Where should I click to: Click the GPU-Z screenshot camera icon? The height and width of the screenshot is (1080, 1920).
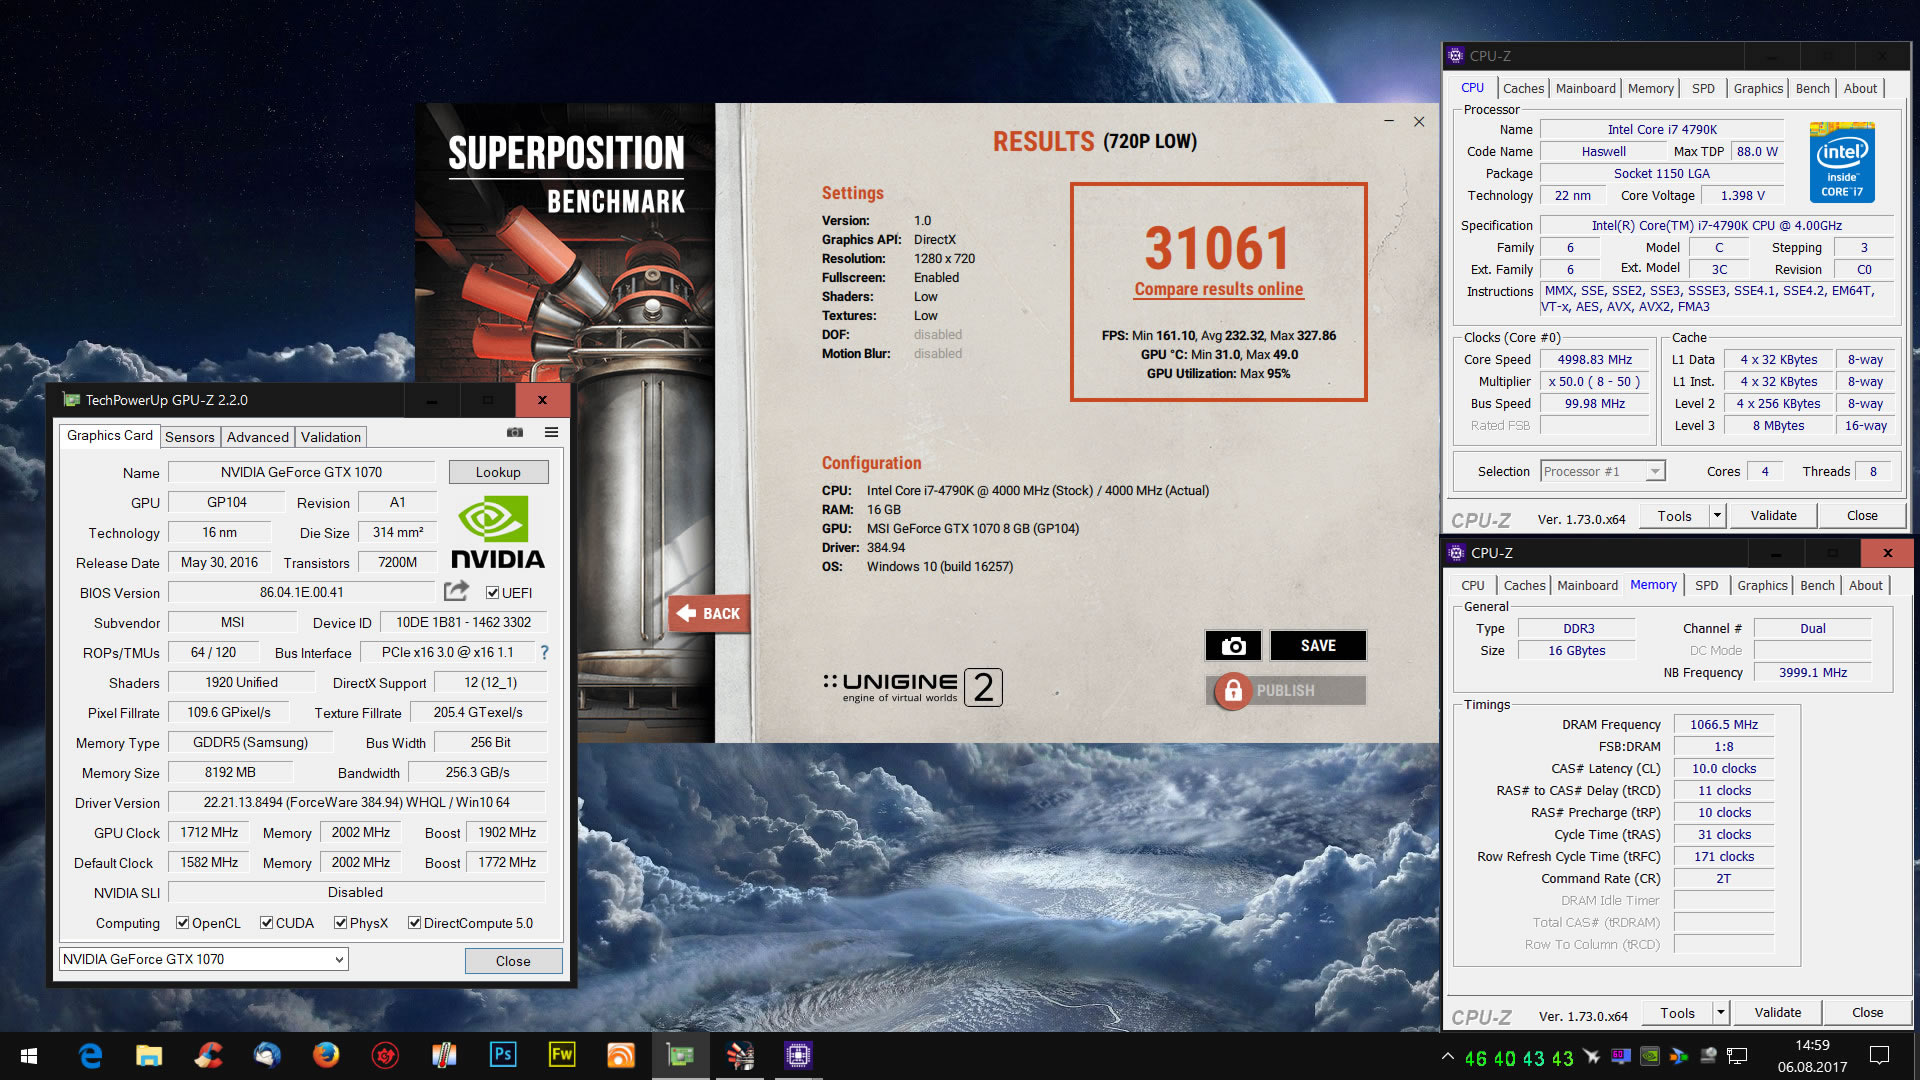pyautogui.click(x=515, y=432)
